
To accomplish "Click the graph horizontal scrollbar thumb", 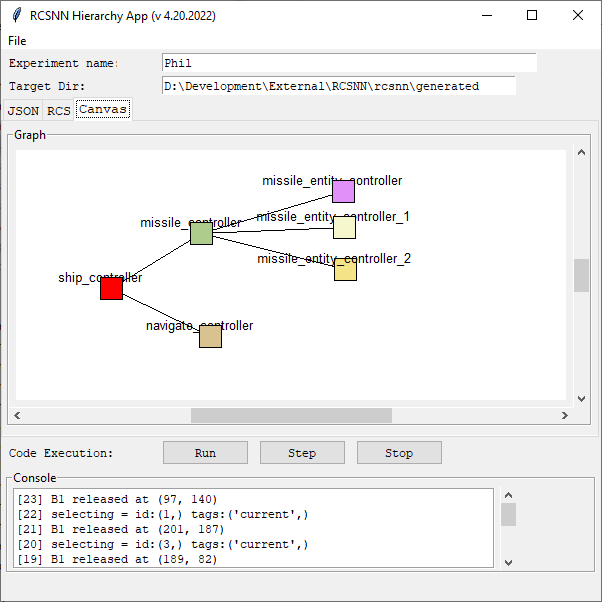I will tap(291, 415).
